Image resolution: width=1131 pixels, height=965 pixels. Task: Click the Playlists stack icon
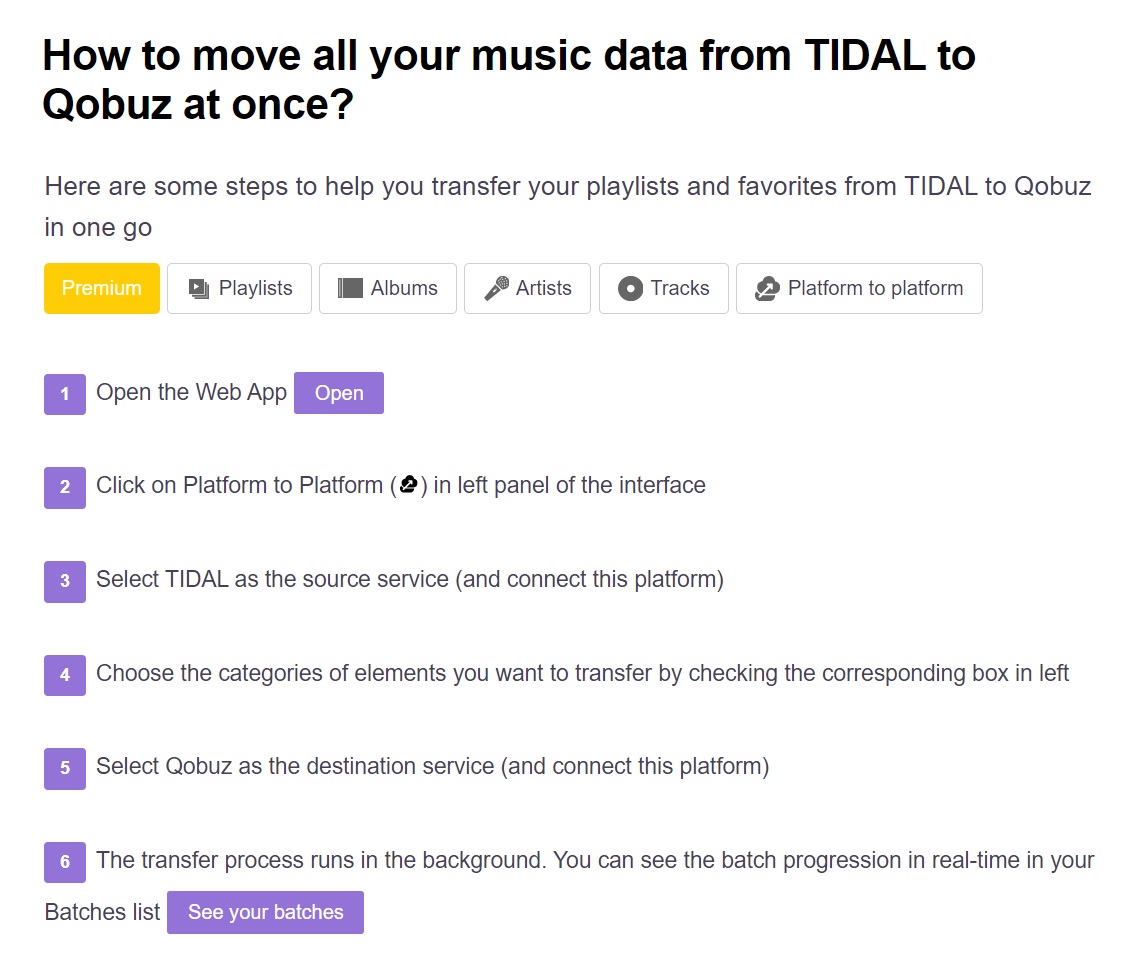pyautogui.click(x=199, y=289)
